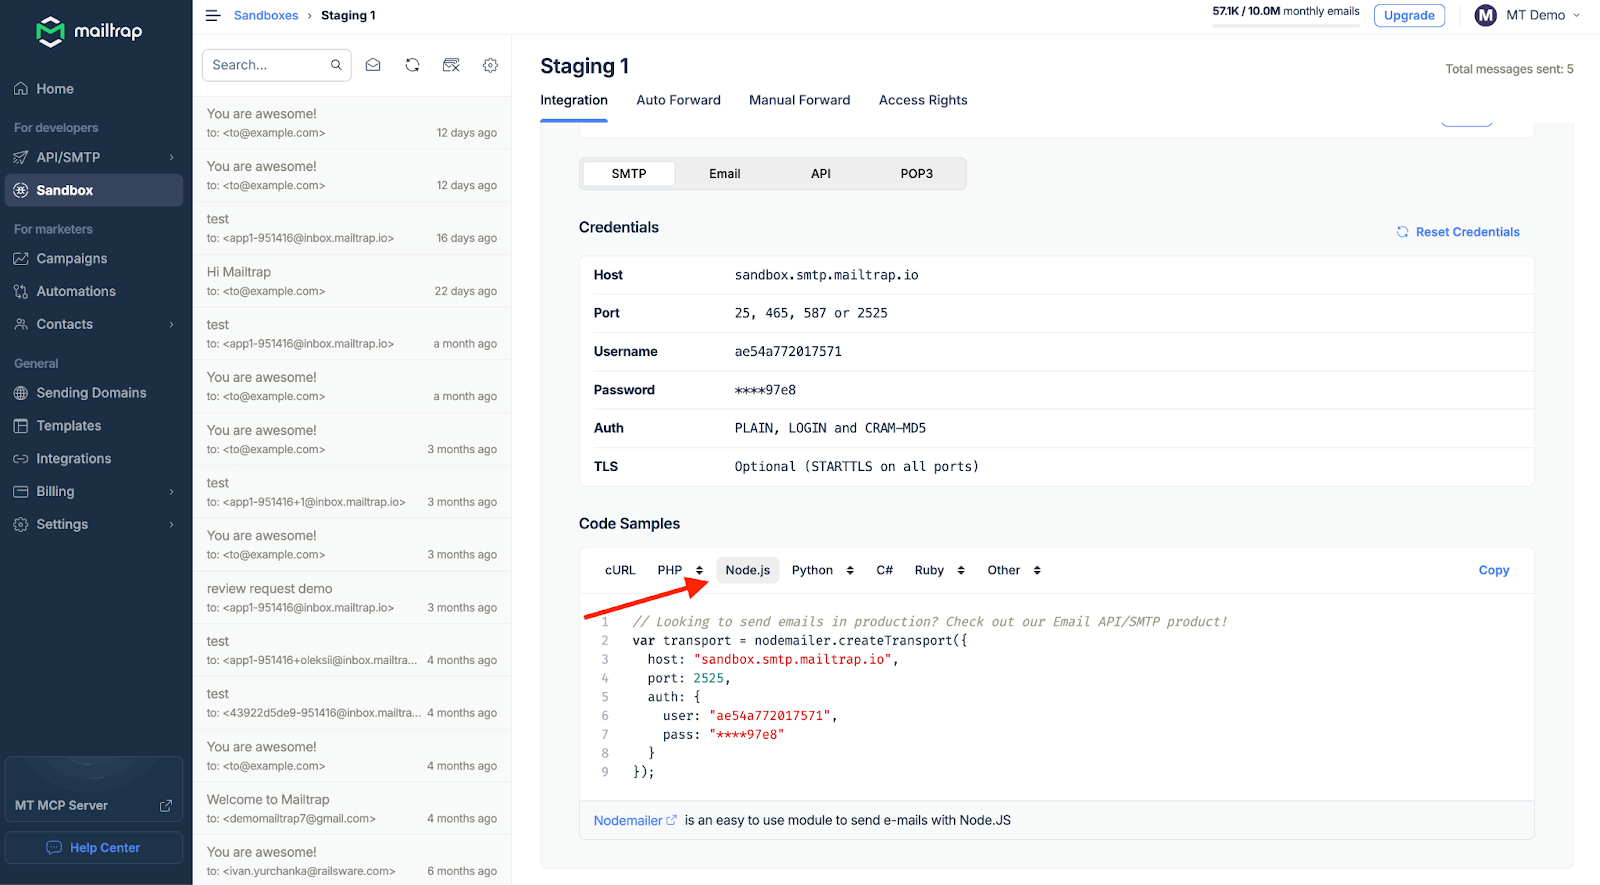Click the host value sandbox.smtp.mailtrap.io

point(826,275)
